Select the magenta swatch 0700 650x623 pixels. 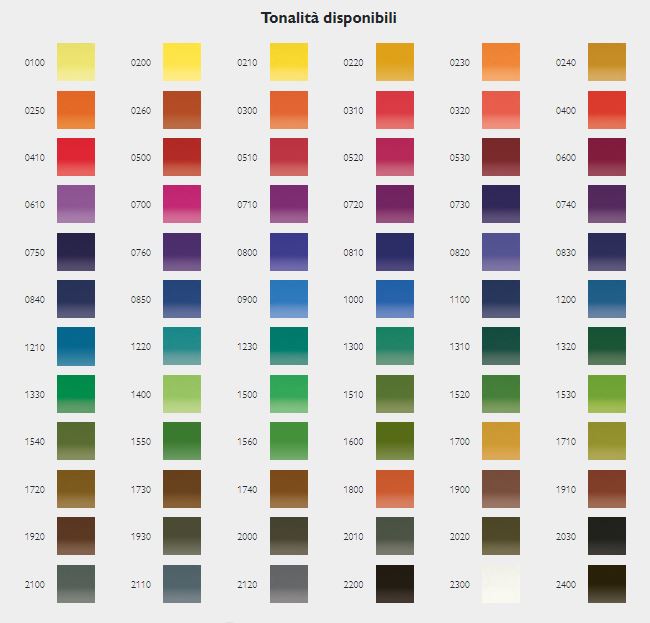coord(182,204)
